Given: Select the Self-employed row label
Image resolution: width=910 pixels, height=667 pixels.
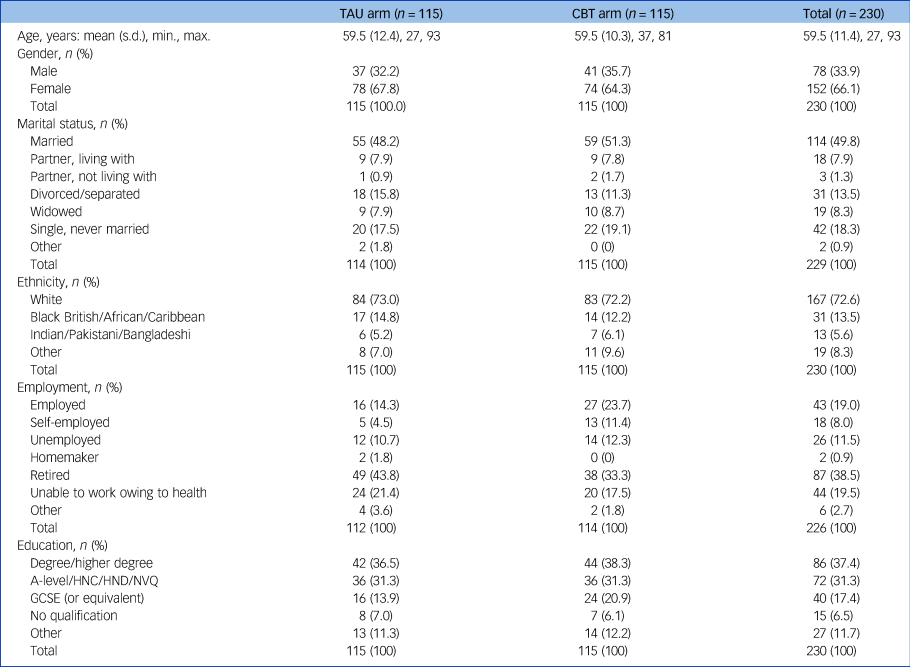Looking at the screenshot, I should point(70,422).
